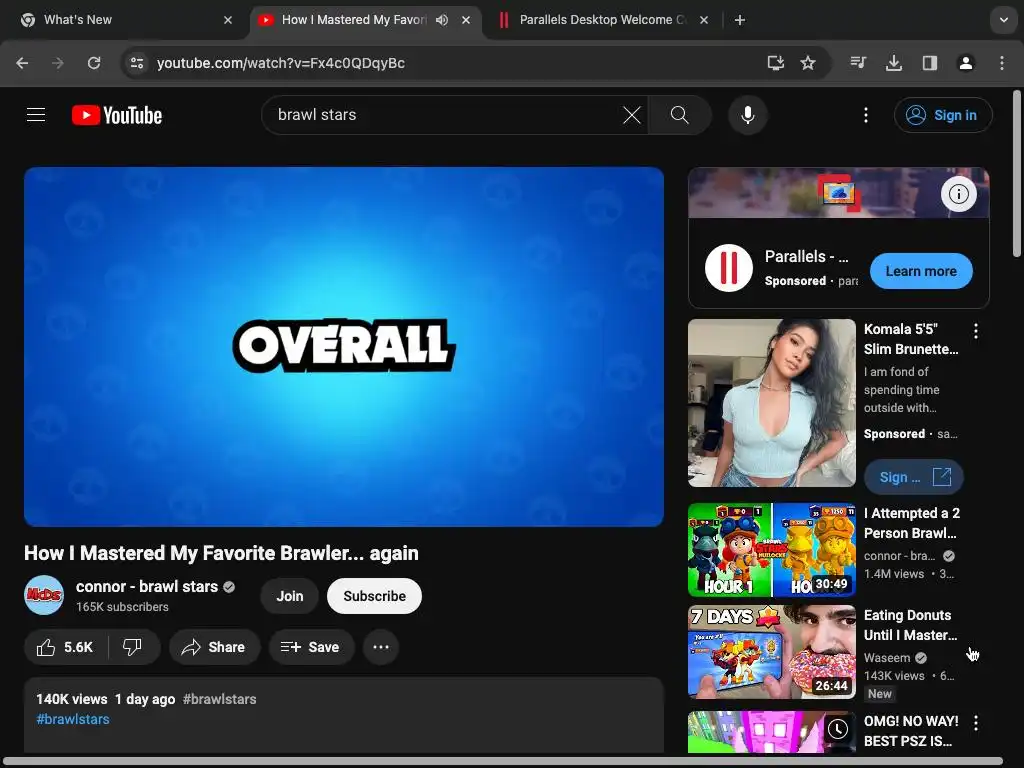This screenshot has width=1024, height=768.
Task: Open the Komala sponsored ad thumbnail
Action: click(771, 403)
